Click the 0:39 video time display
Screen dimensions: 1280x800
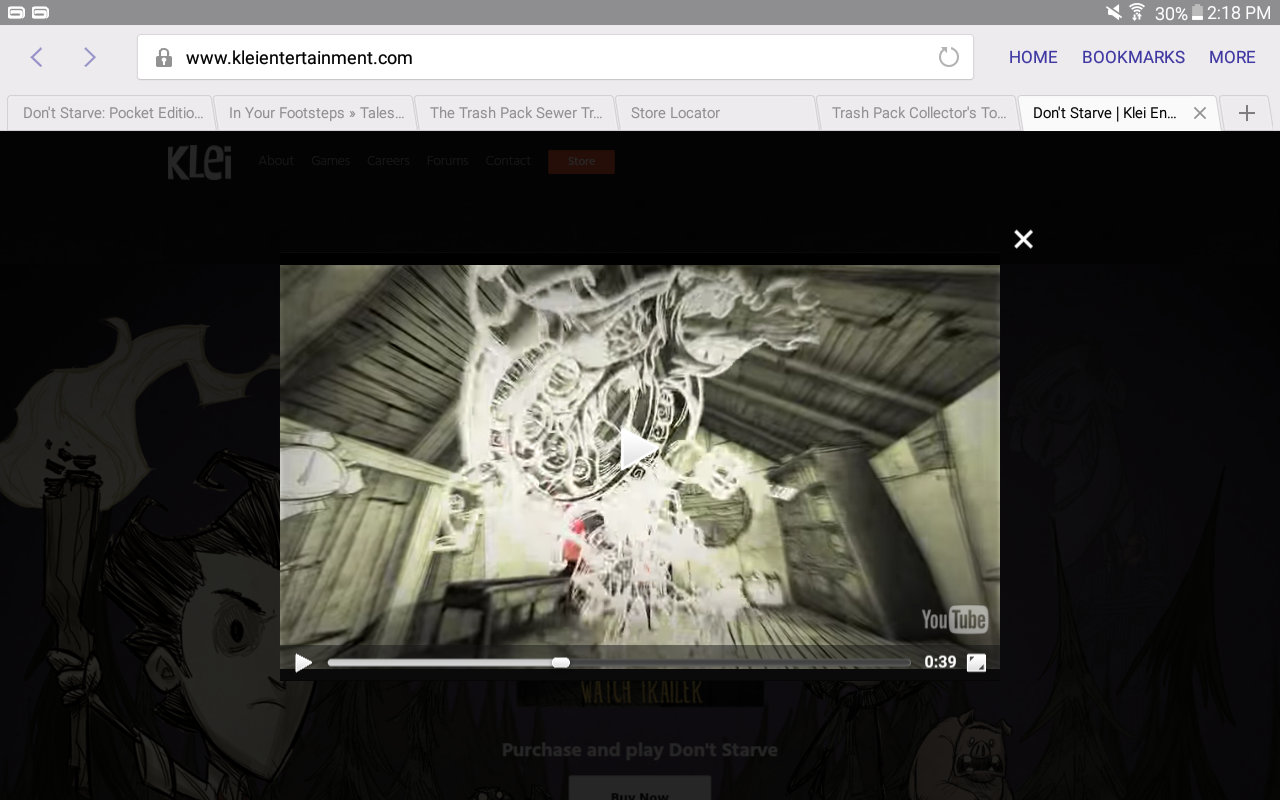[x=940, y=662]
